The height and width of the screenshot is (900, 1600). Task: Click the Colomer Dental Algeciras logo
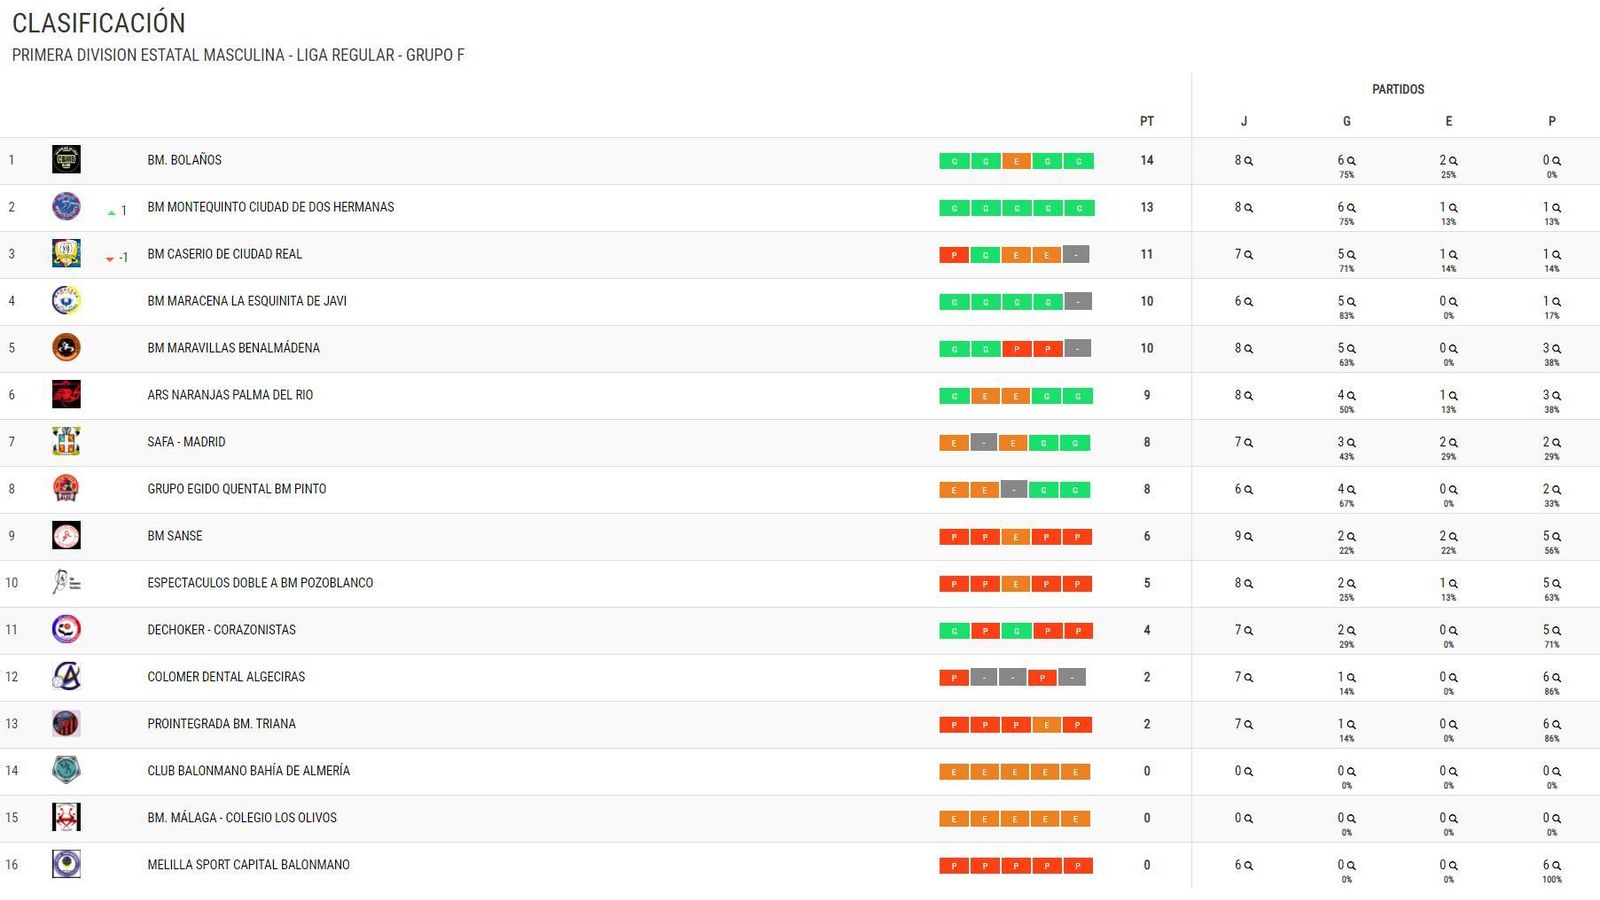pyautogui.click(x=66, y=677)
